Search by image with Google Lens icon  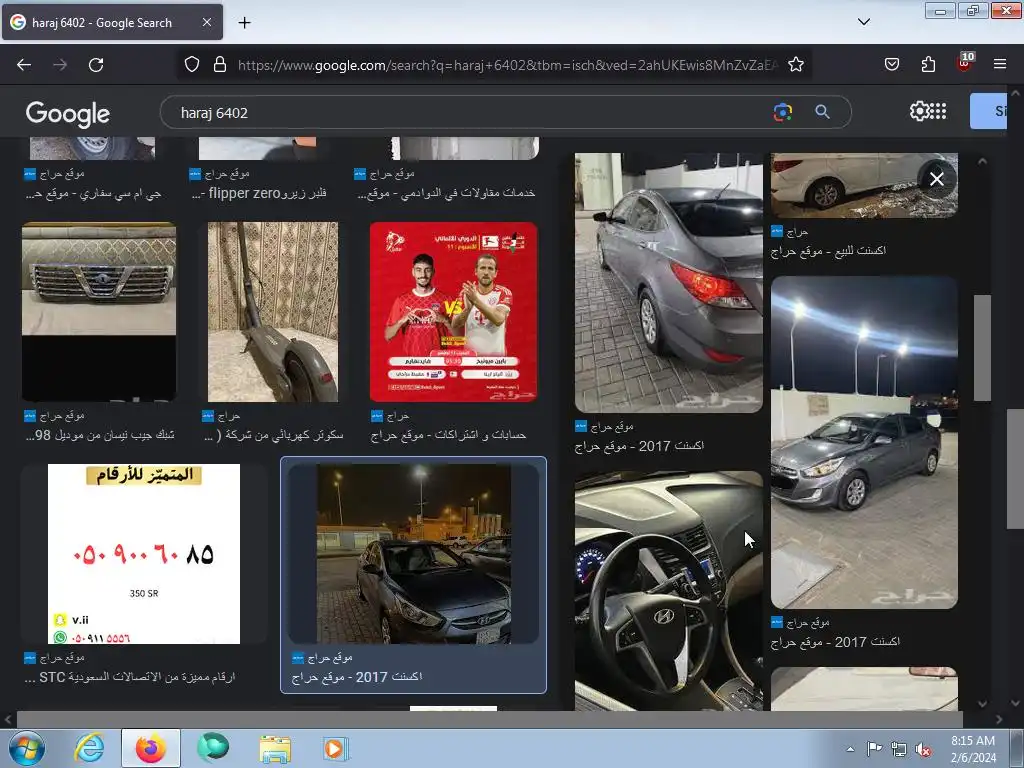[782, 112]
